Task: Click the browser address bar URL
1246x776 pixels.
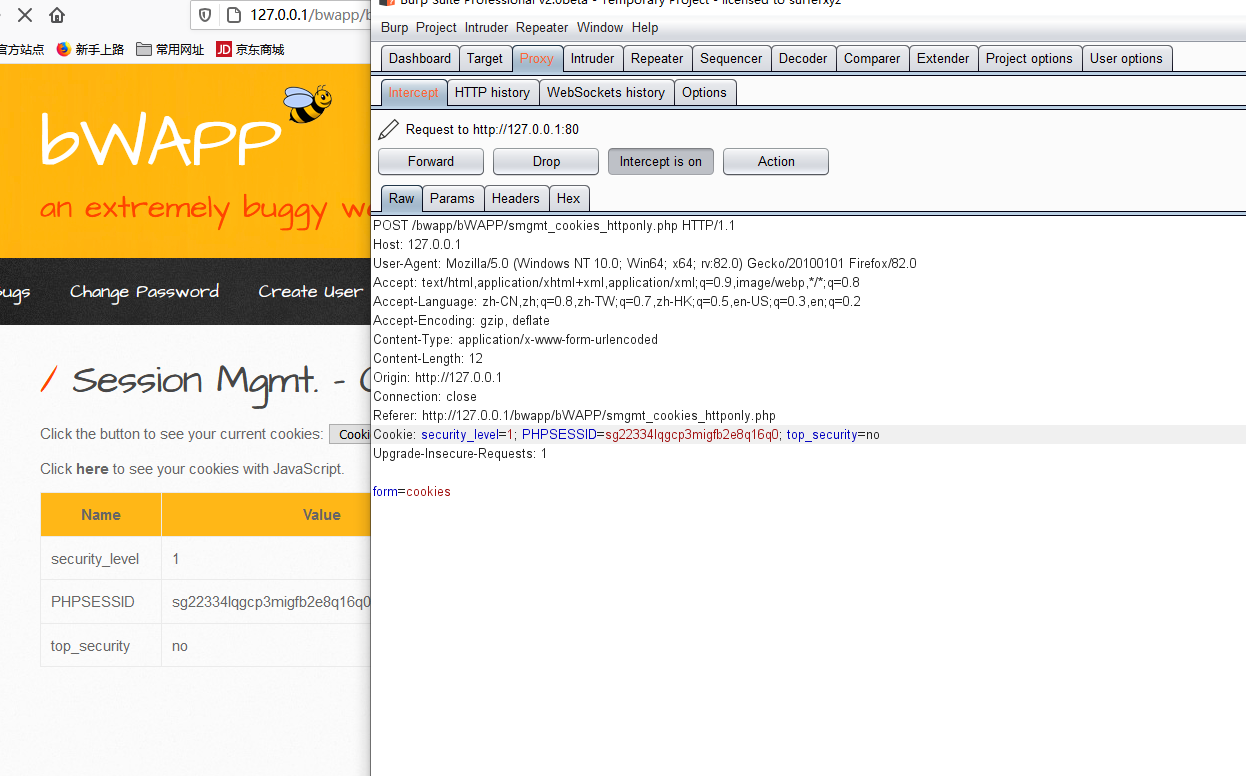Action: coord(310,15)
